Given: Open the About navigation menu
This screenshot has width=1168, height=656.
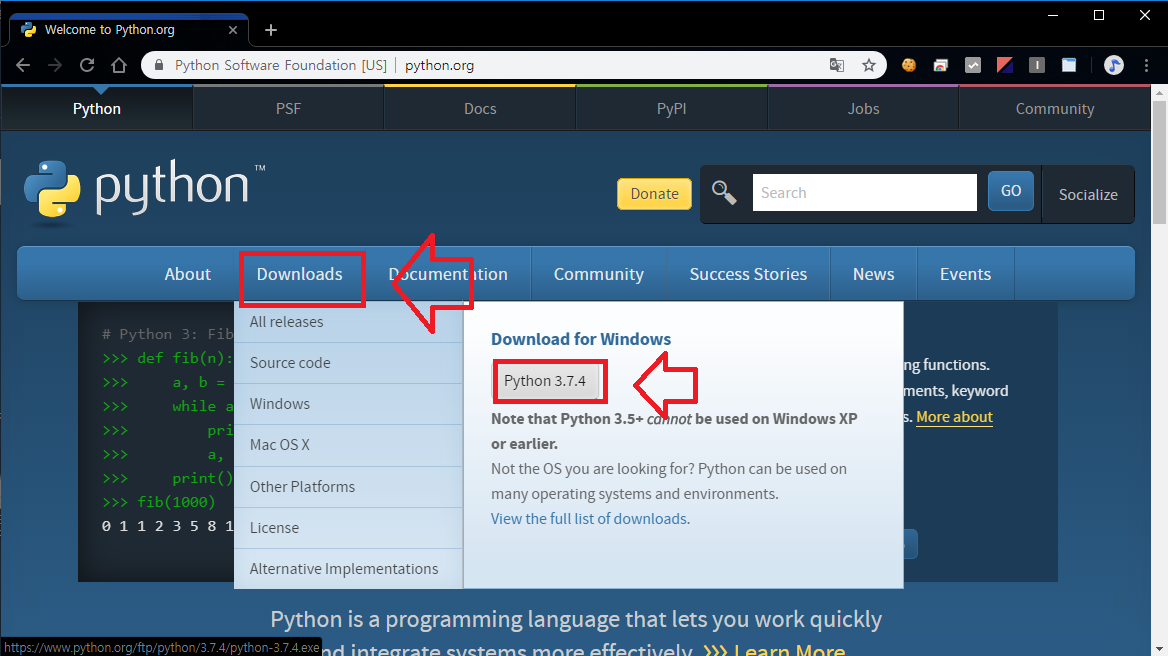Looking at the screenshot, I should pos(188,274).
